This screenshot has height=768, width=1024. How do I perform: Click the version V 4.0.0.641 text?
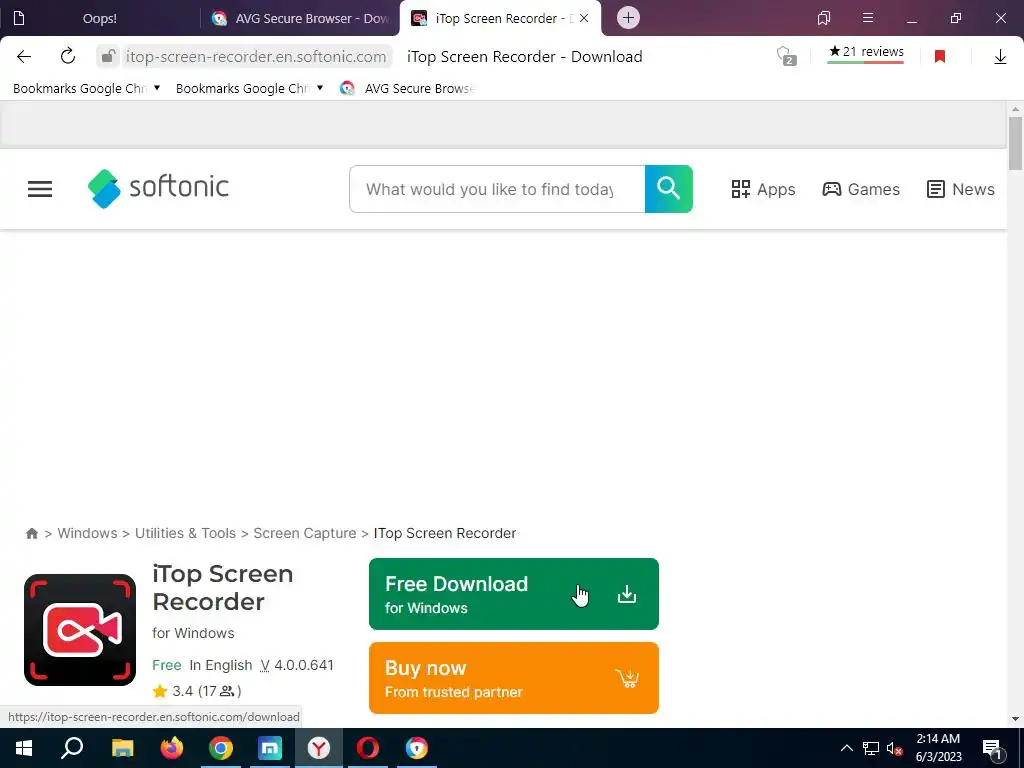pos(297,665)
